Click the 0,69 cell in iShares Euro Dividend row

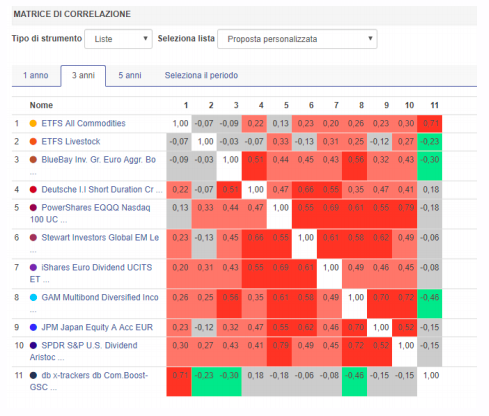(280, 273)
